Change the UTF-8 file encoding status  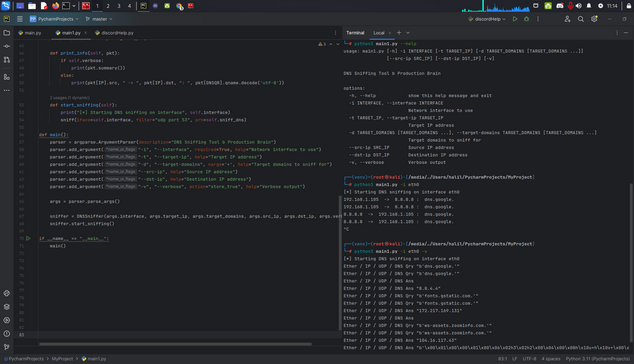(x=529, y=359)
